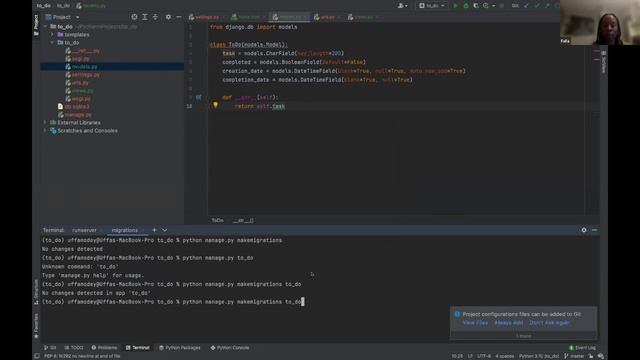Image resolution: width=640 pixels, height=360 pixels.
Task: Click the info icon in Git notification
Action: coord(457,314)
